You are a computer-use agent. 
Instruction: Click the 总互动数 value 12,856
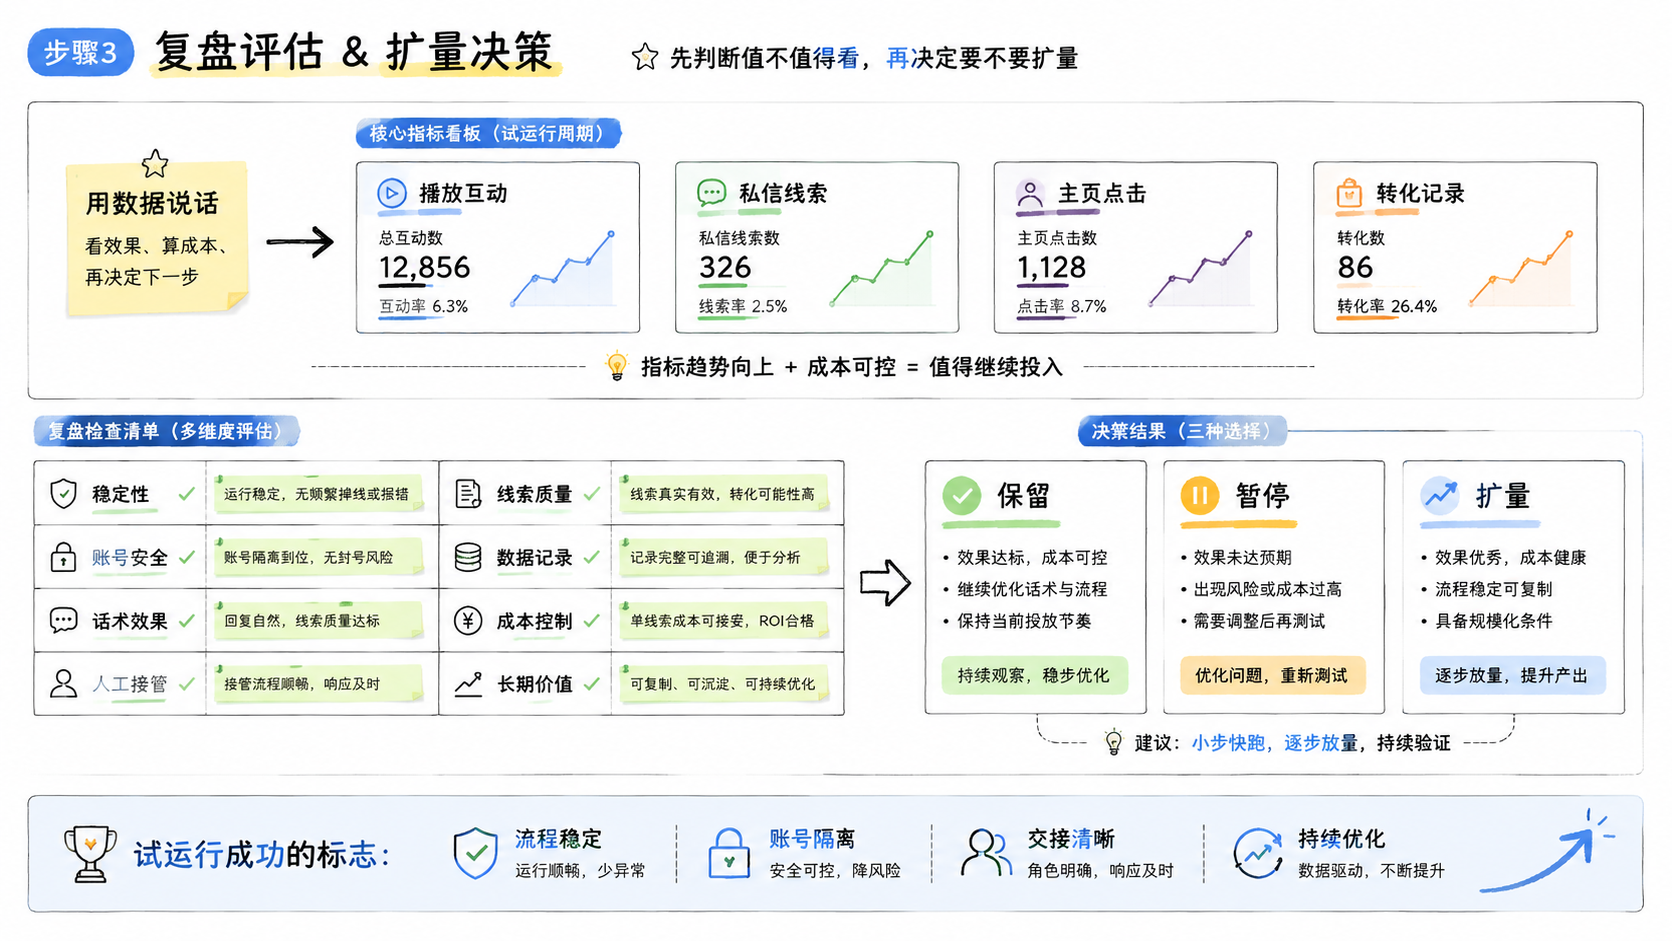424,267
